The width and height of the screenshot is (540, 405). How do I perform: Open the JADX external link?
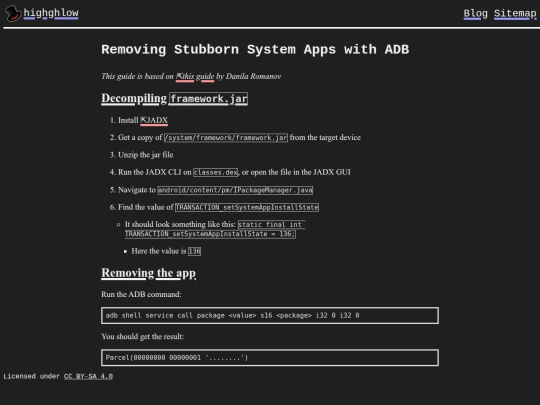(154, 120)
